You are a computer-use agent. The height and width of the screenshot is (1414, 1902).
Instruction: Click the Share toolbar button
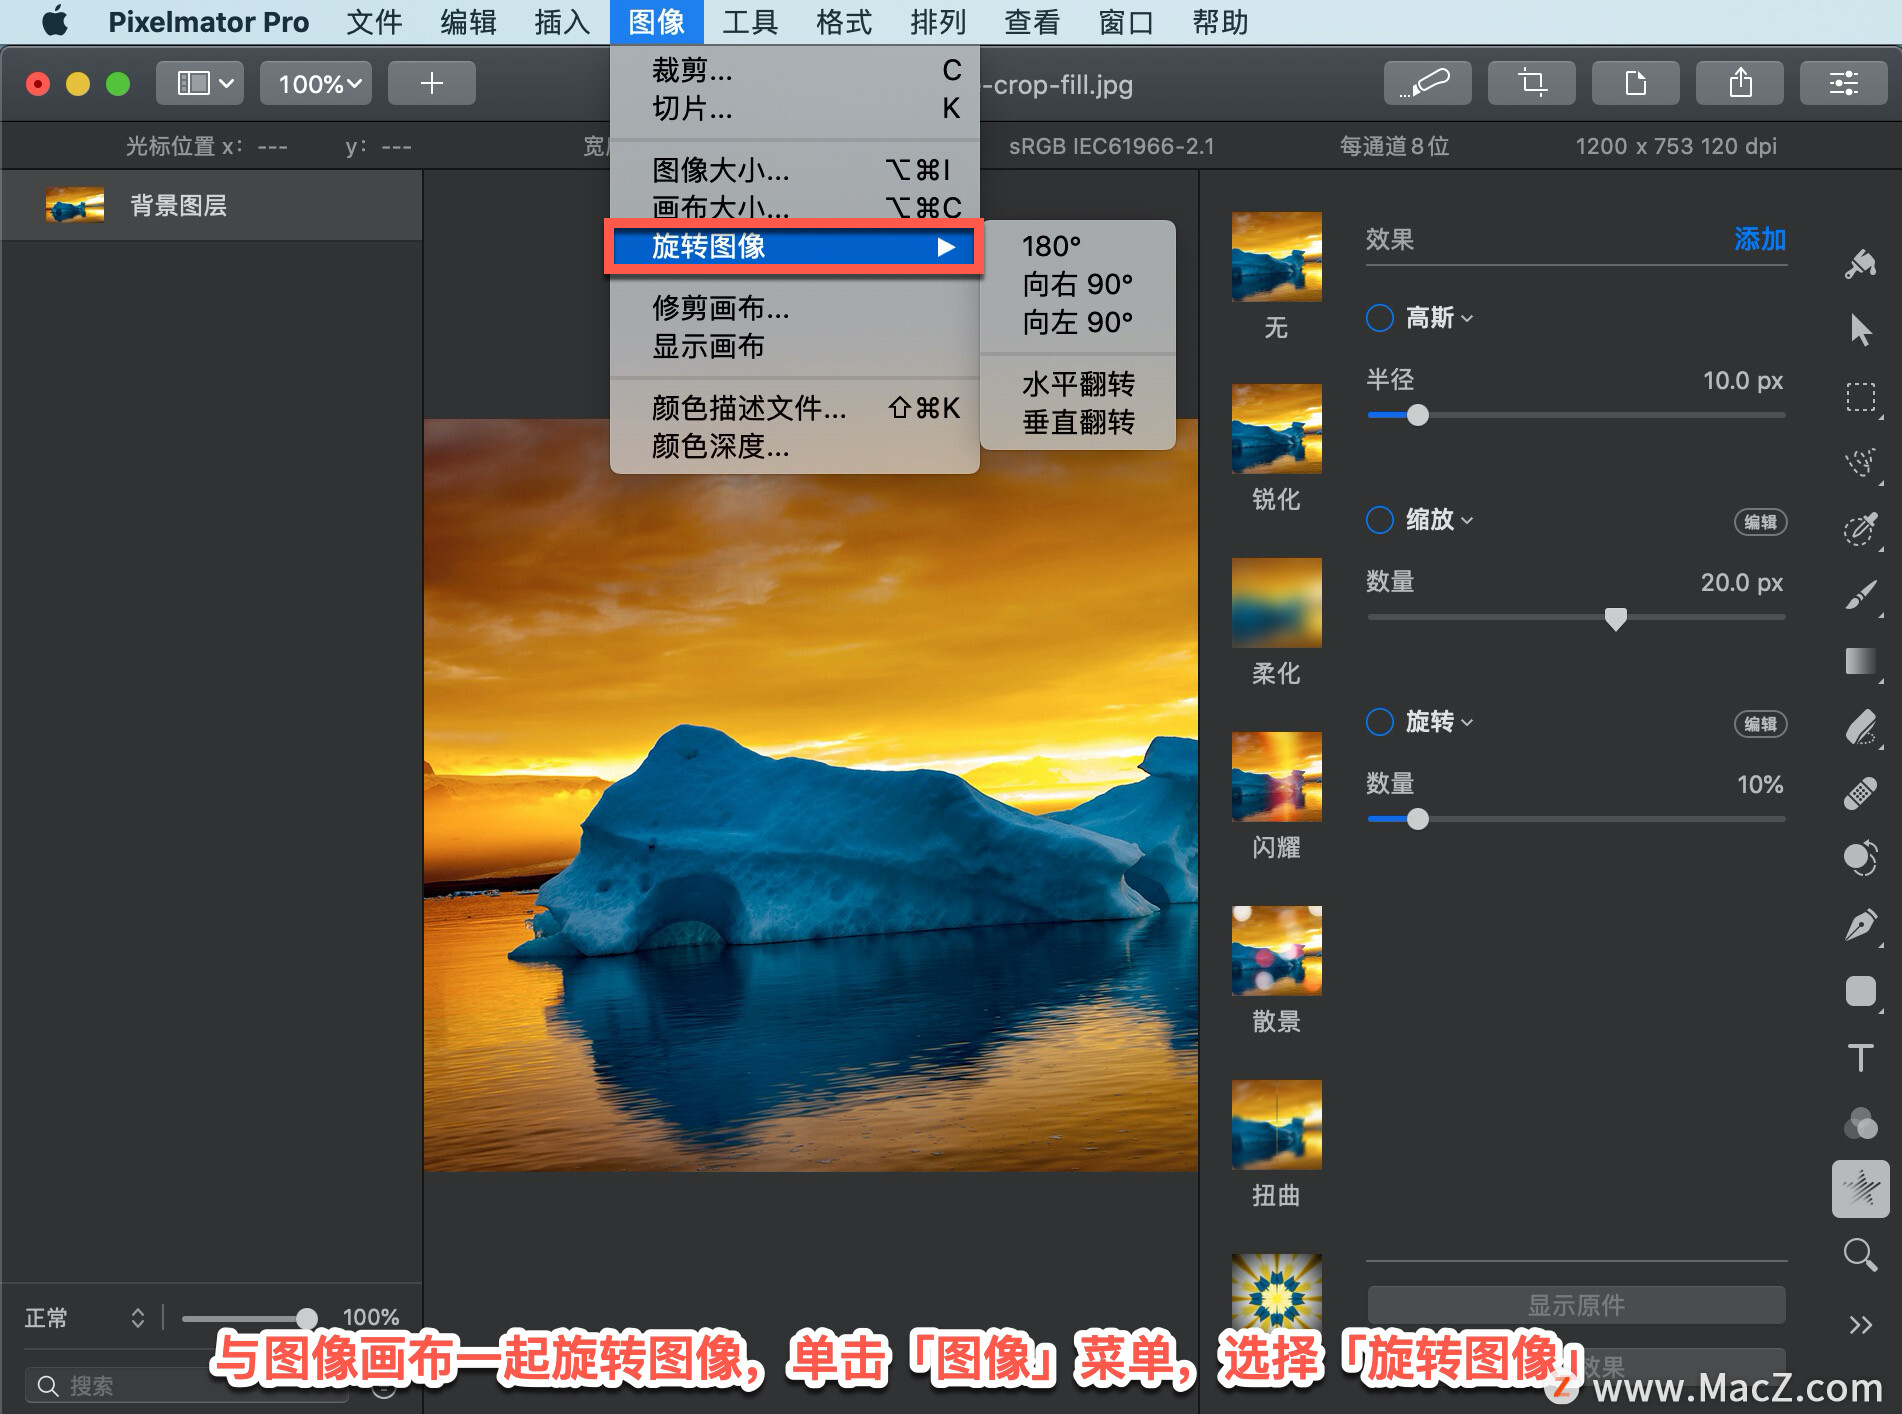(1739, 83)
